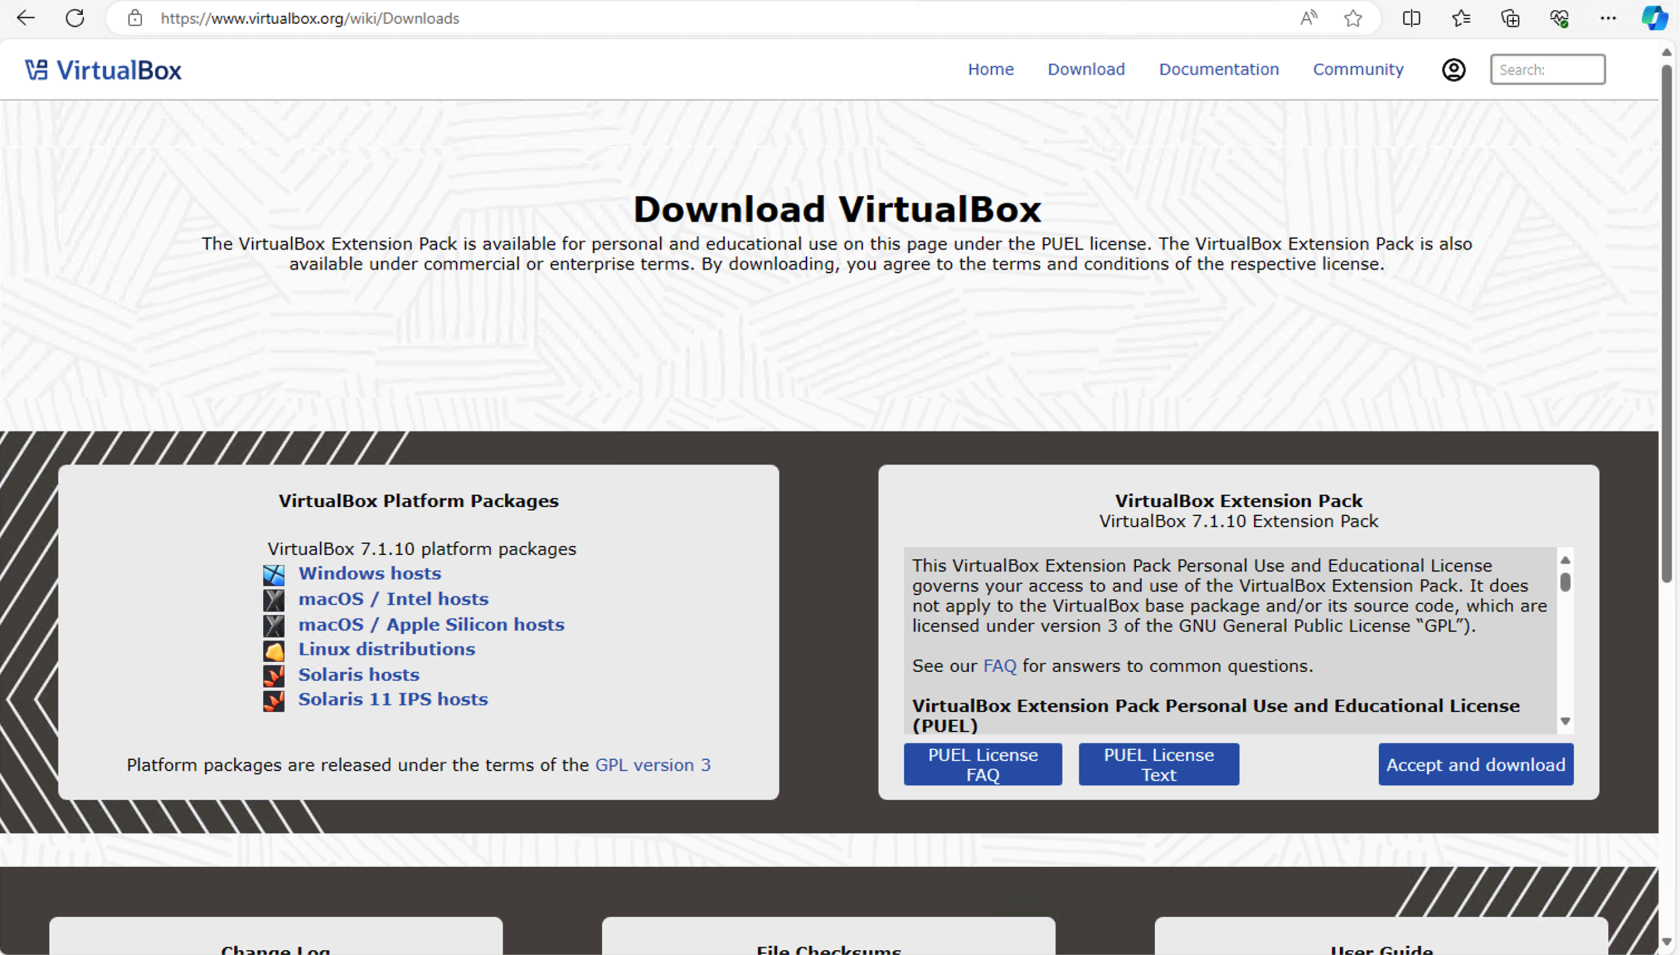Click the PUEL License FAQ button
This screenshot has height=955, width=1680.
point(983,764)
